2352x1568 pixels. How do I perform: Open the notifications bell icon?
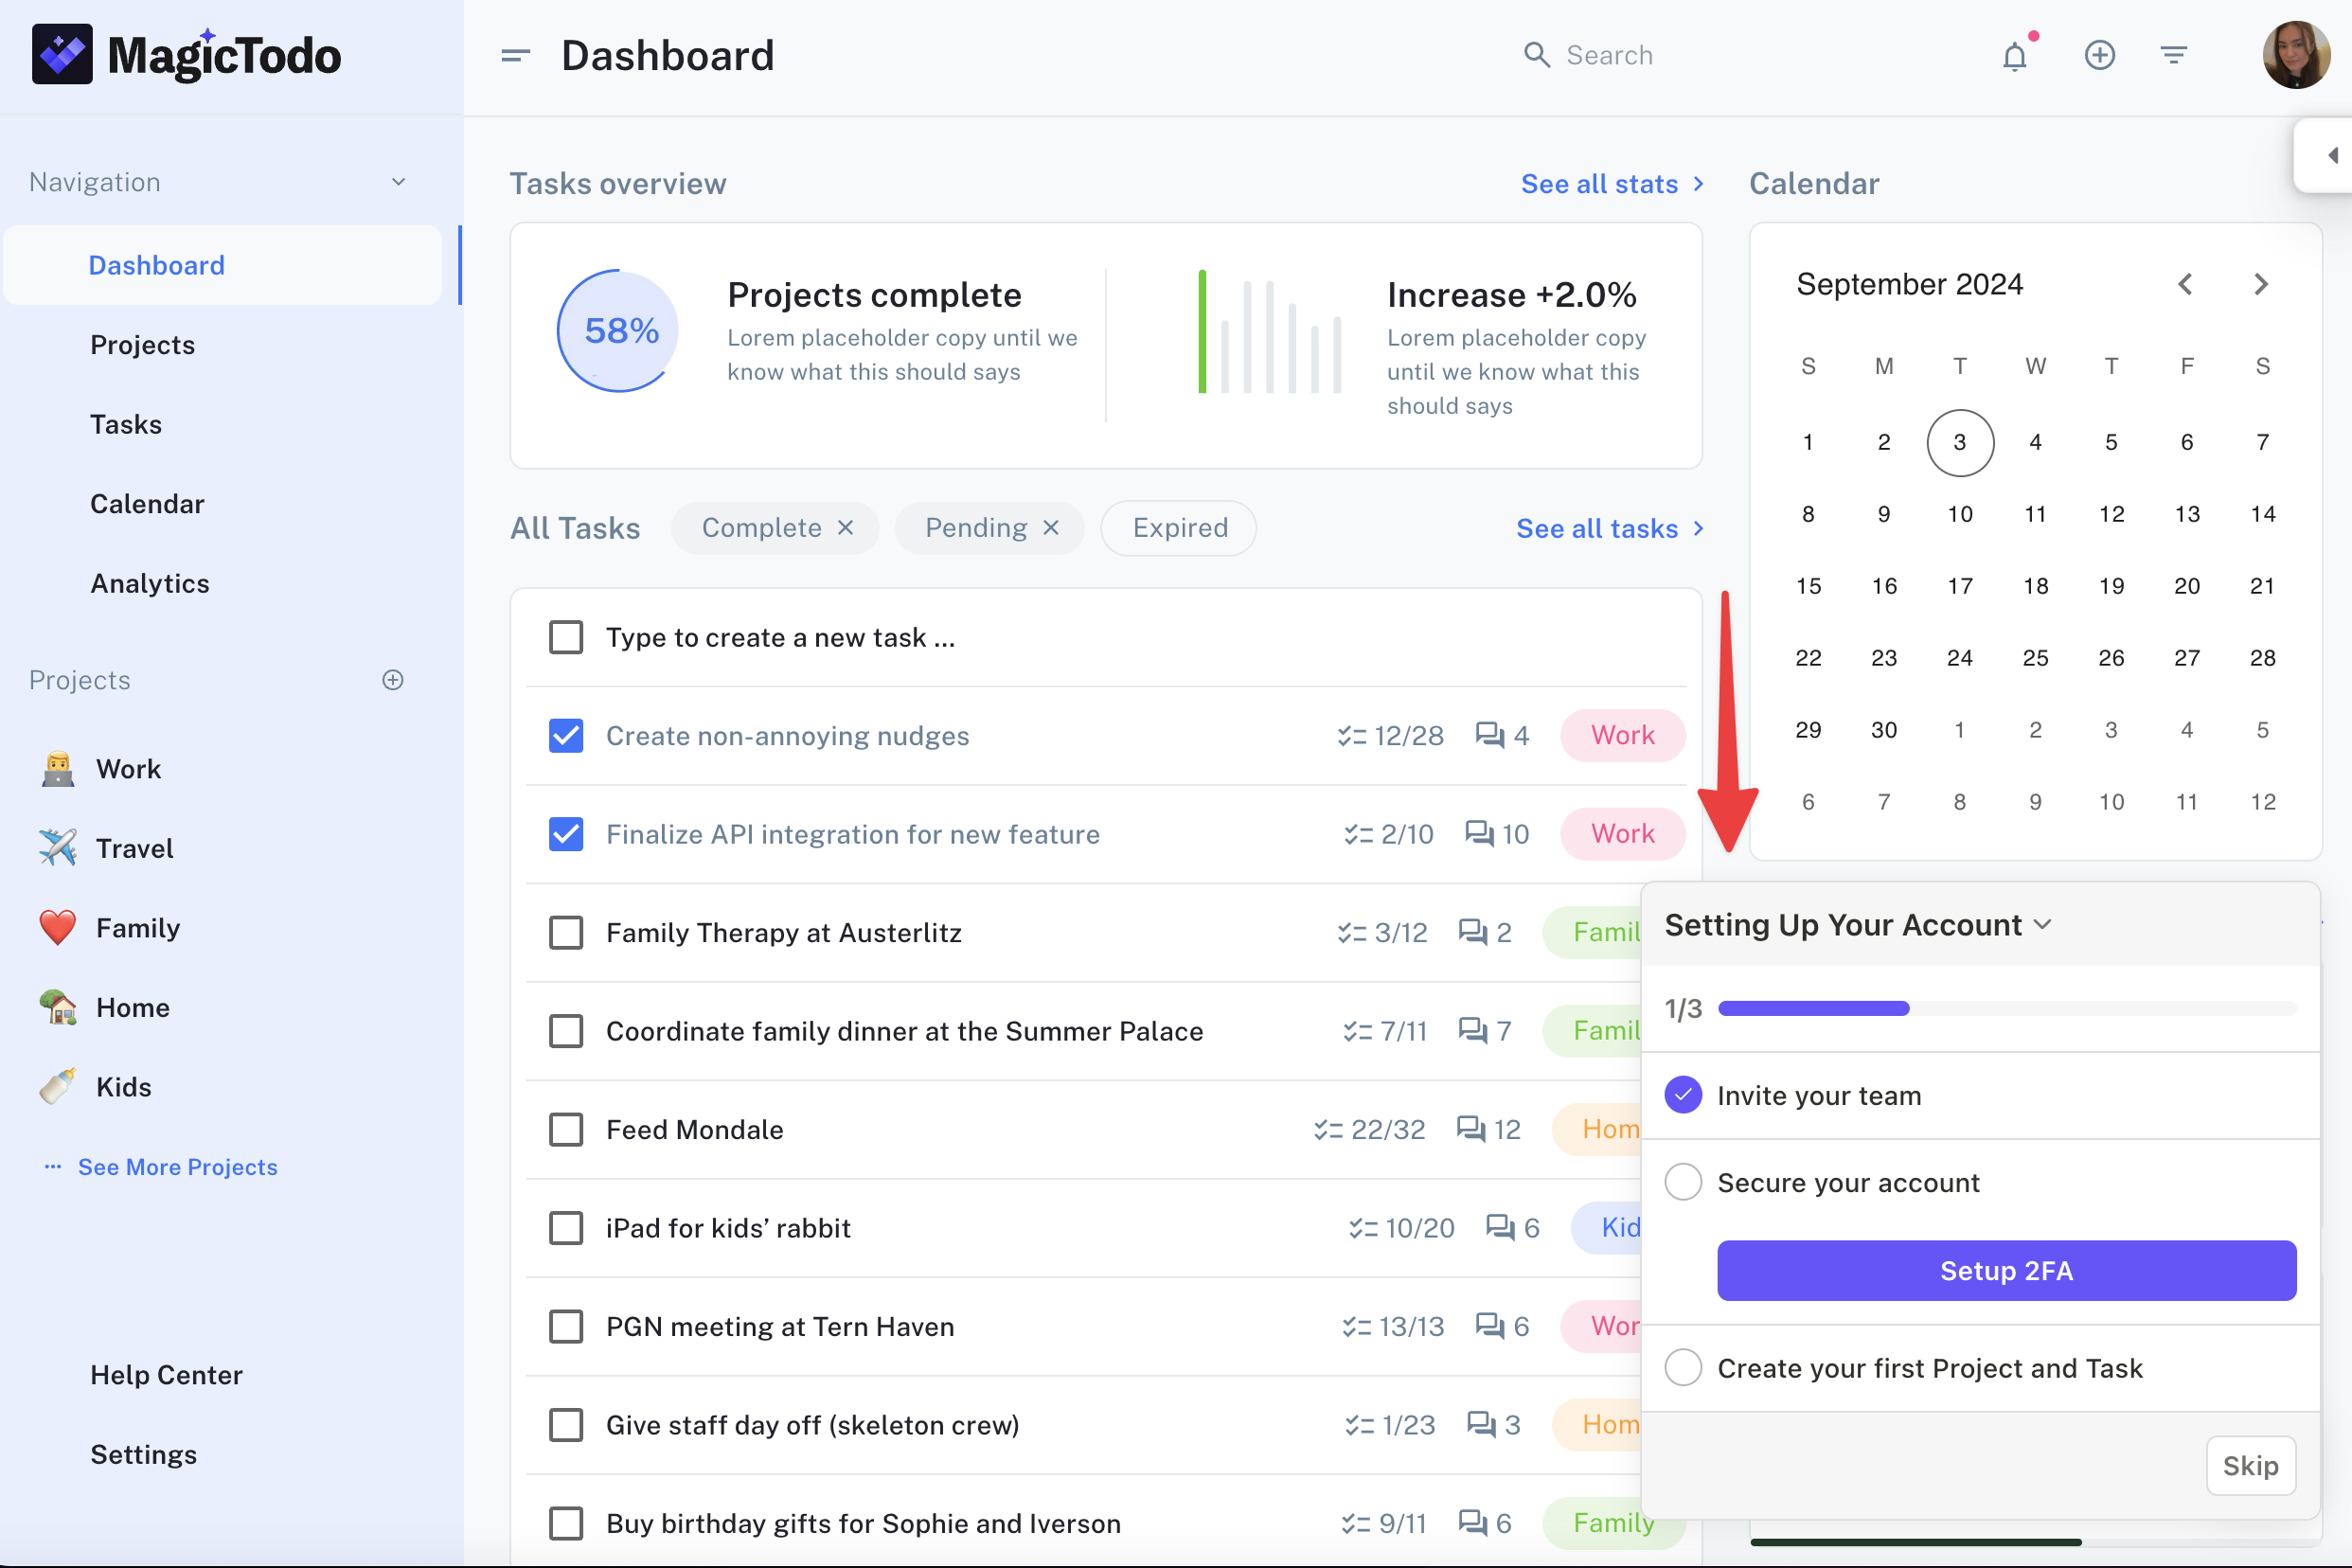[x=2014, y=54]
